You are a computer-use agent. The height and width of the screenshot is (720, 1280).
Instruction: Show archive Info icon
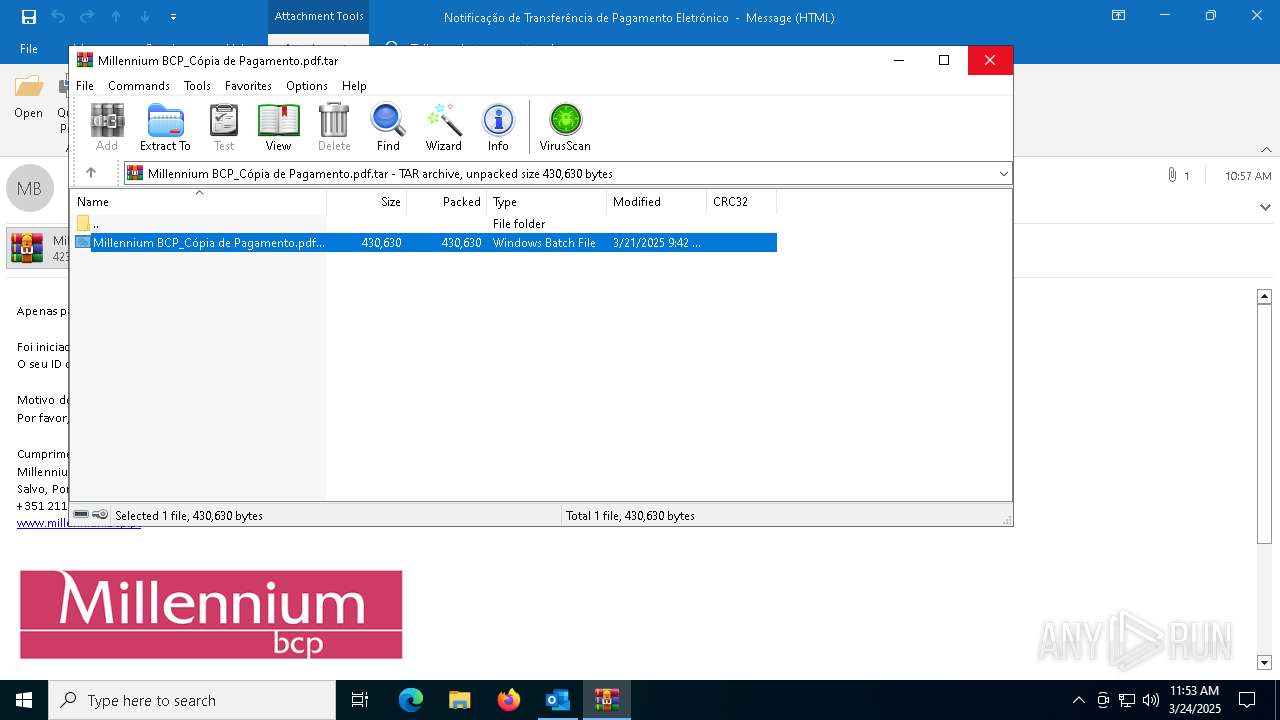498,127
